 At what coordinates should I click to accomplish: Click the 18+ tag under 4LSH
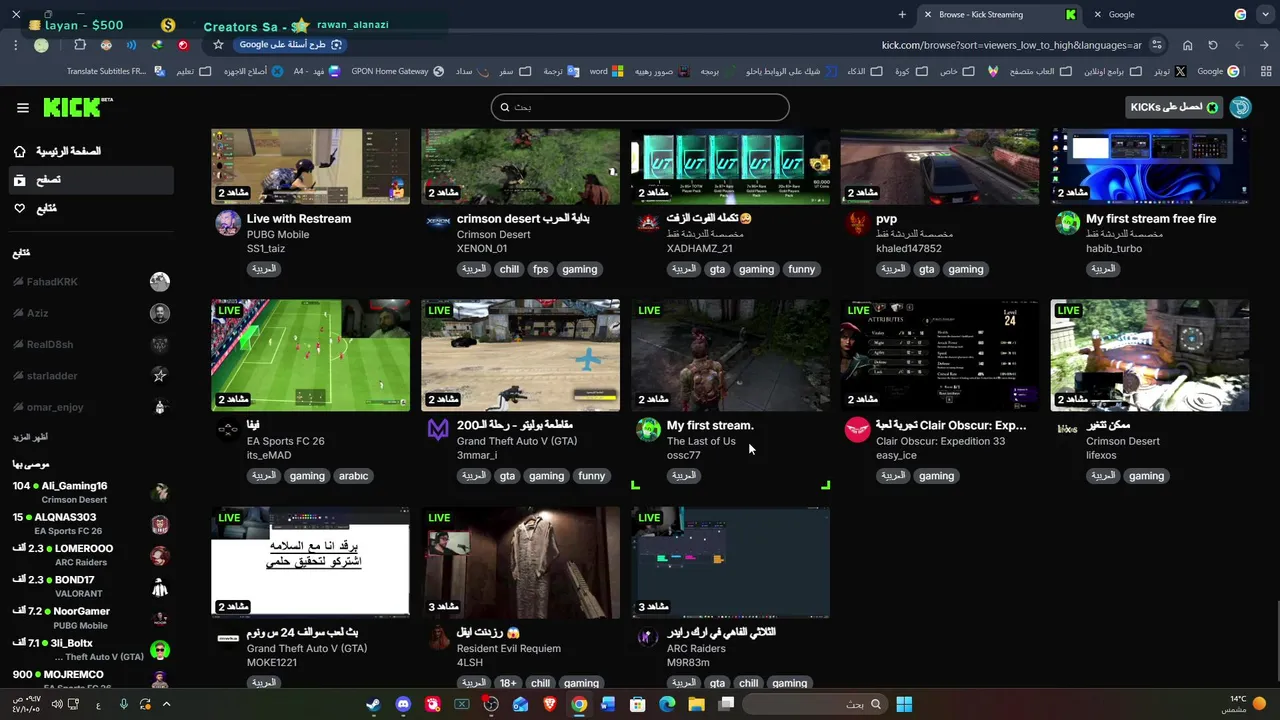508,683
